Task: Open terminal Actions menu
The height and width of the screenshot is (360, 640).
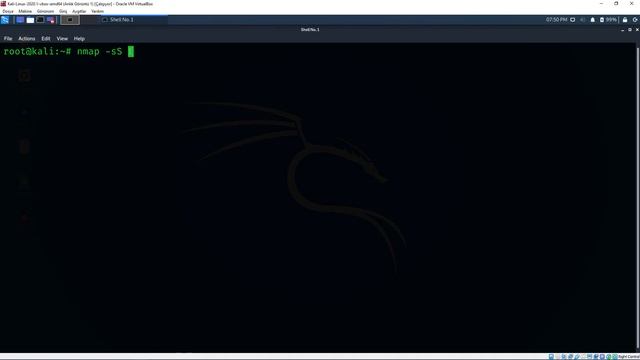Action: coord(27,38)
